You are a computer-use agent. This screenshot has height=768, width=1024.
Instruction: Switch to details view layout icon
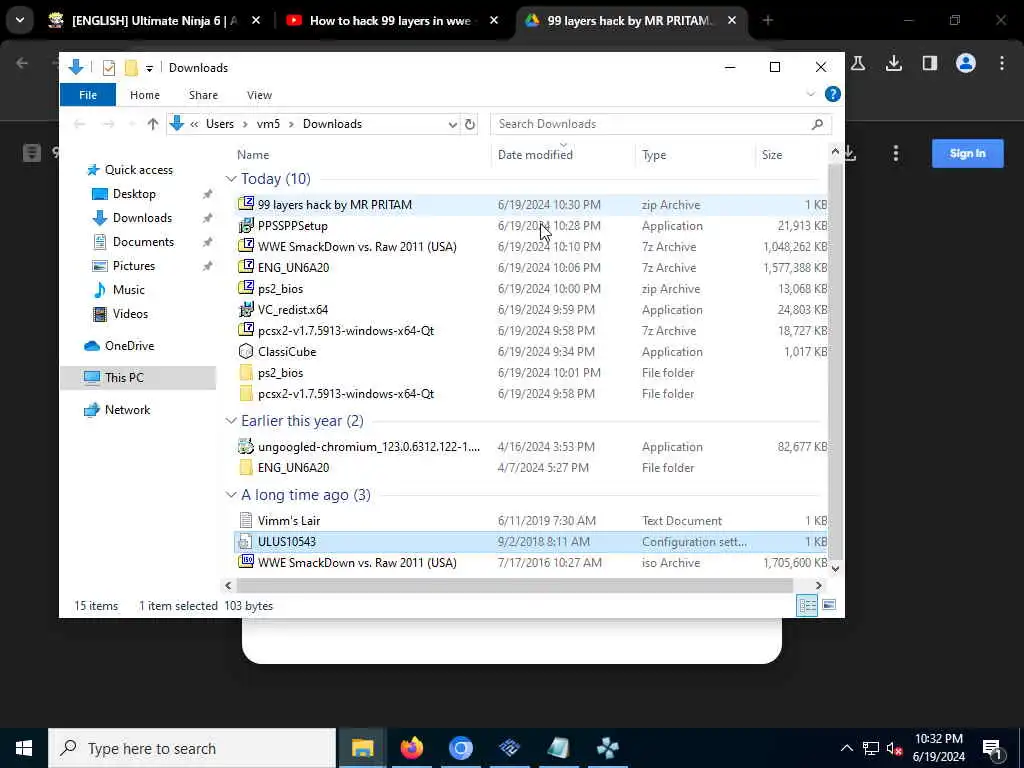[x=807, y=605]
